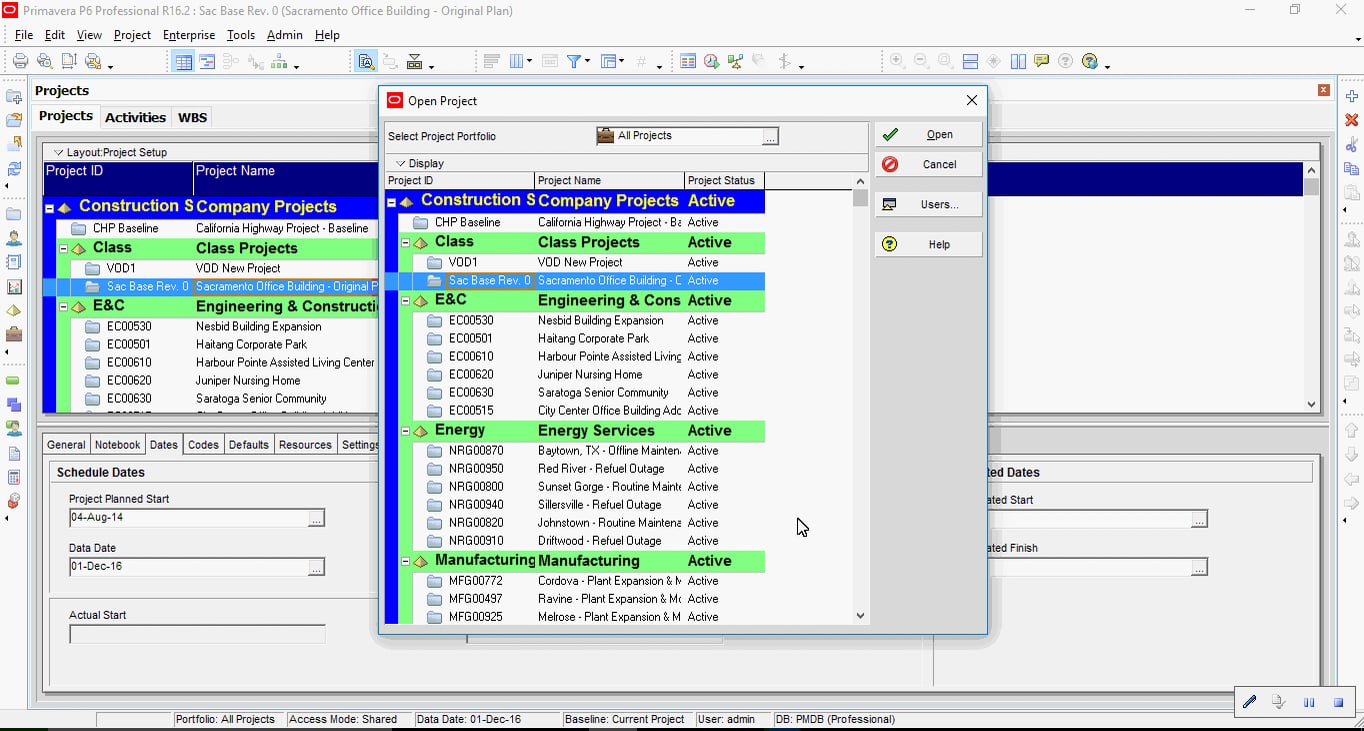Screen dimensions: 1364x731
Task: Click the red Delete X on right toolbar
Action: (1352, 120)
